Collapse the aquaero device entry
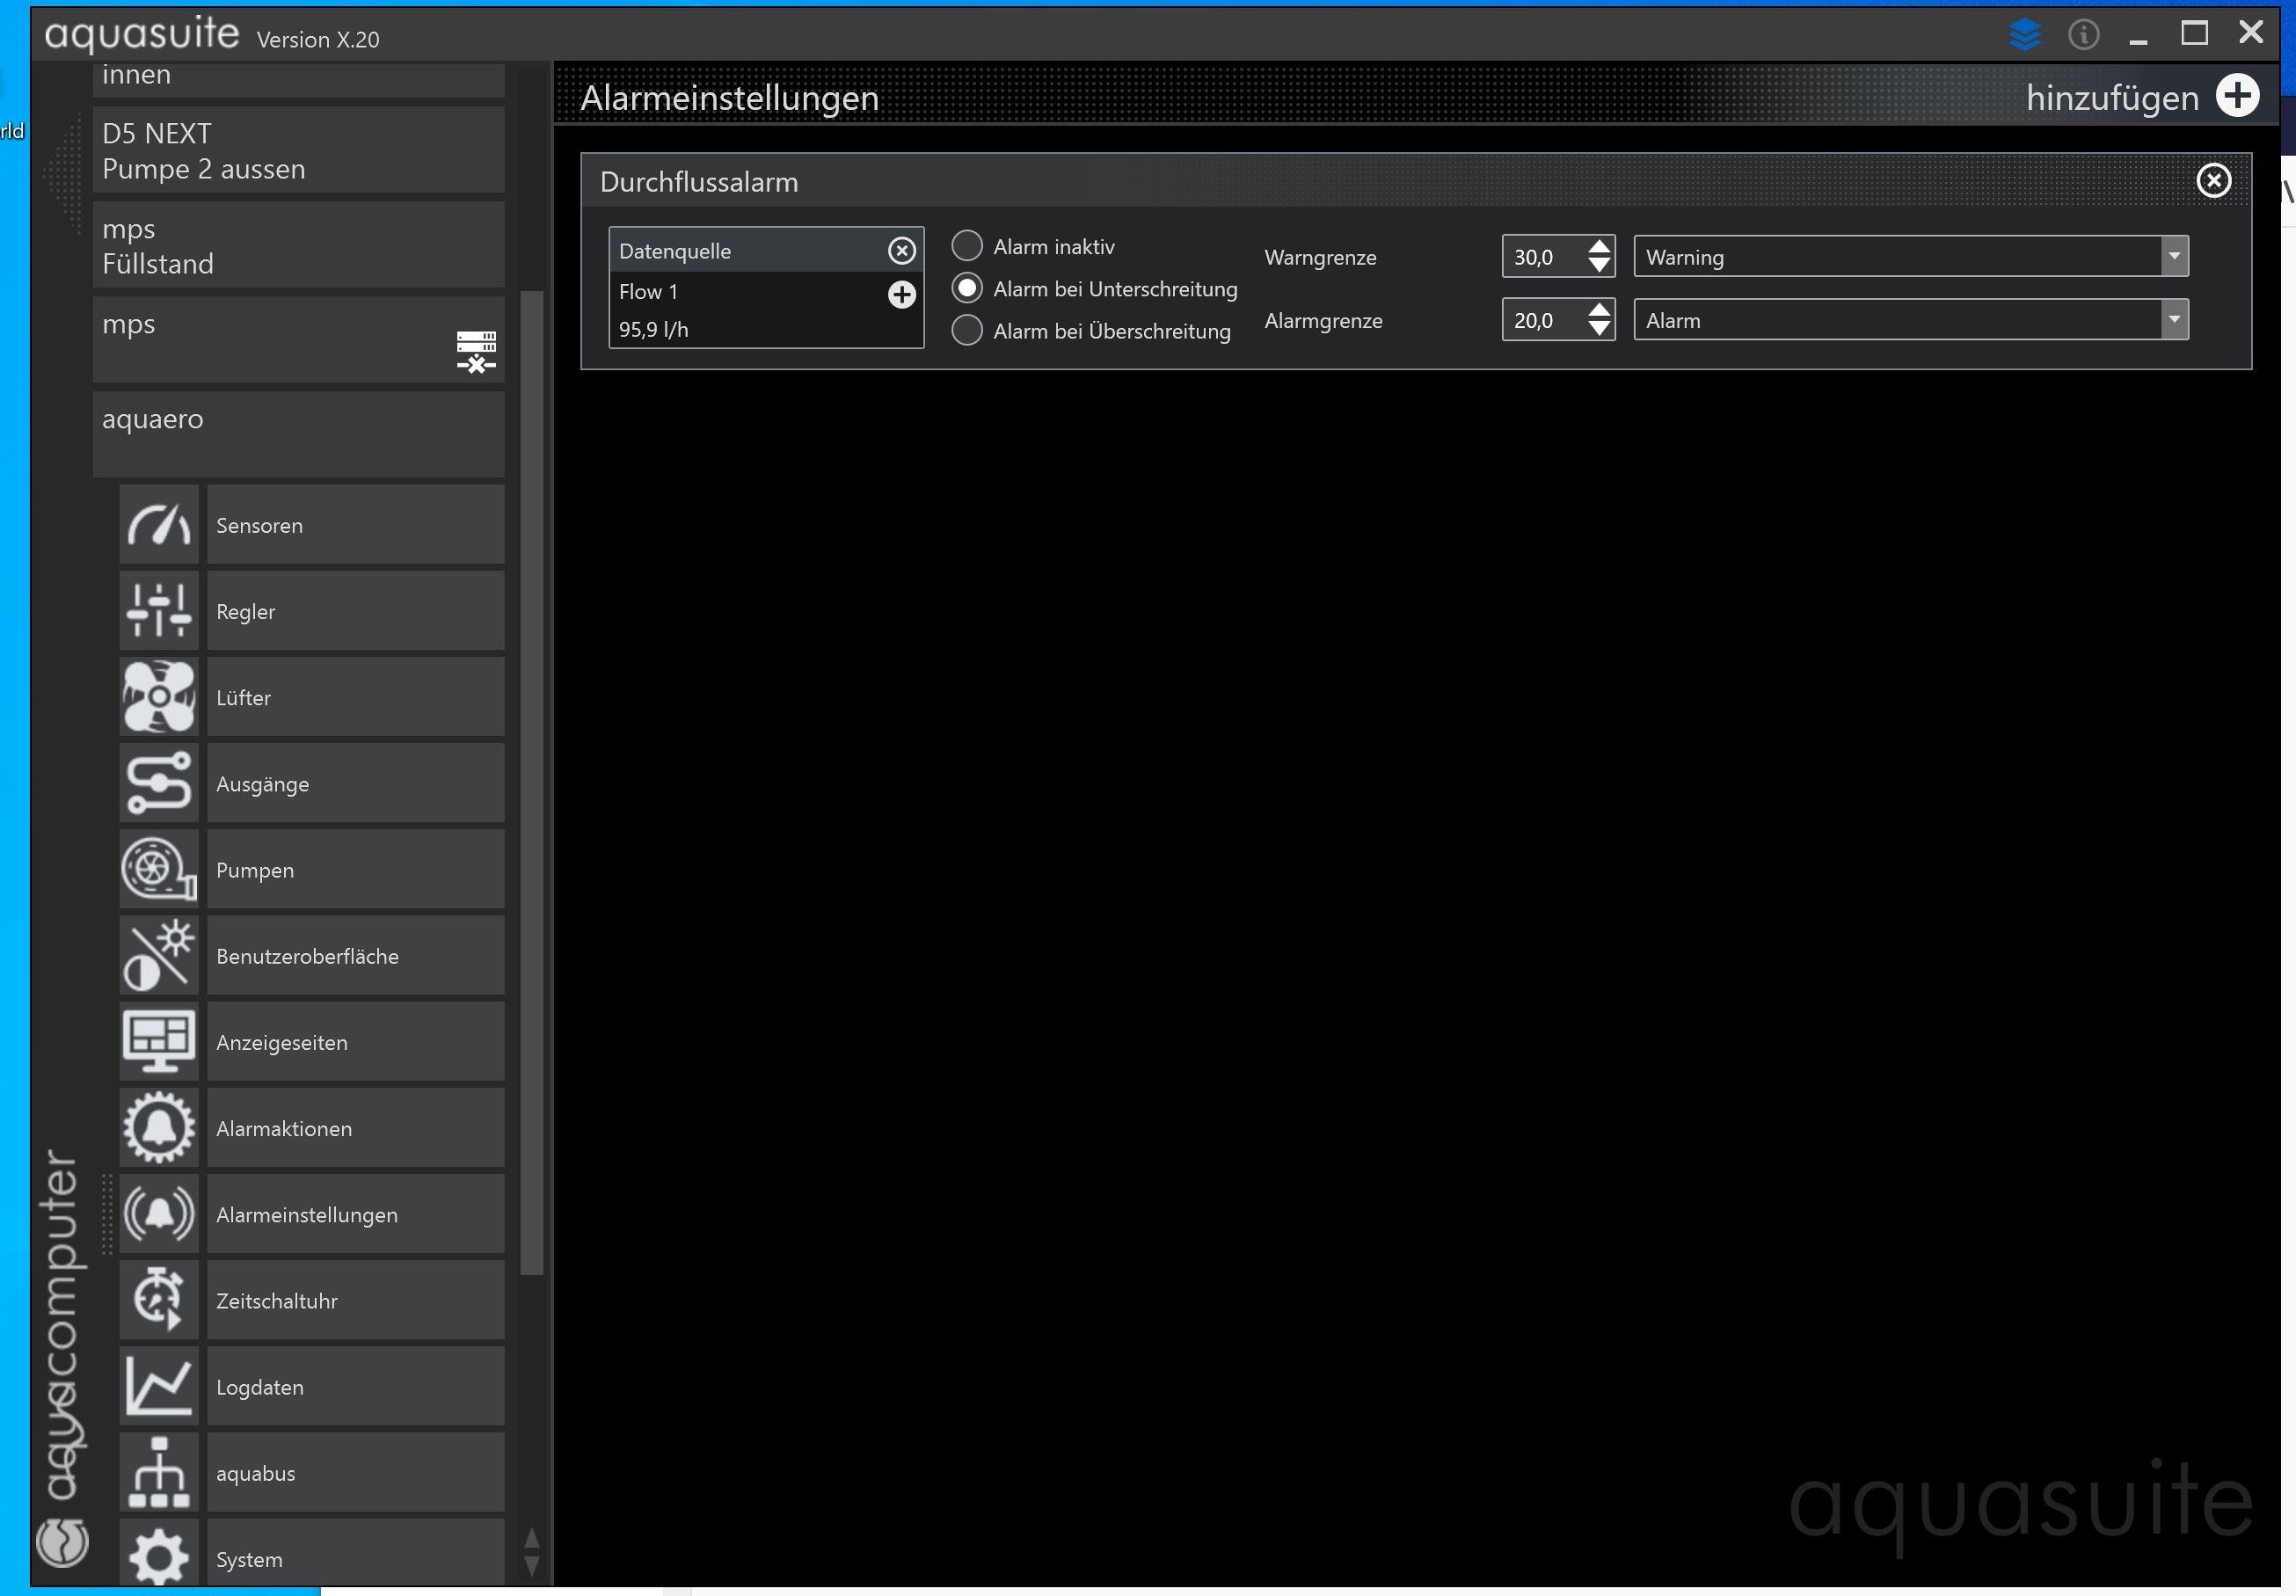 coord(298,434)
